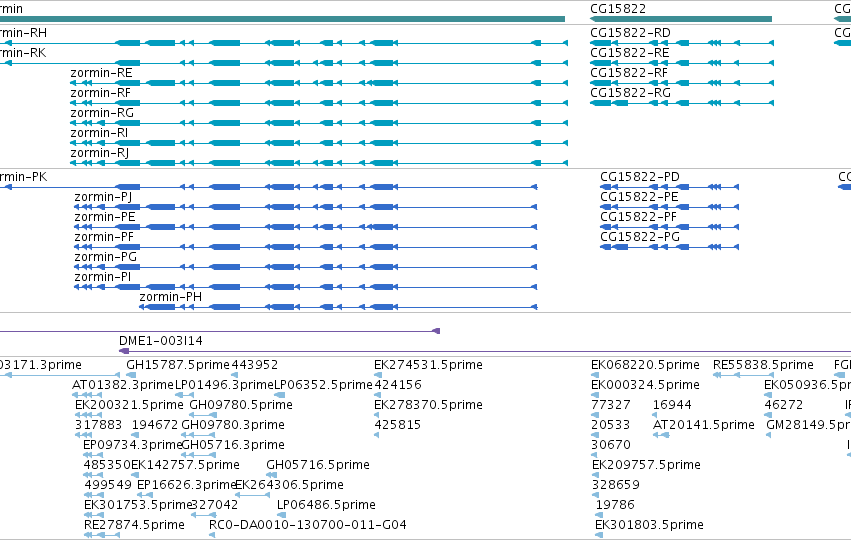Click the DME1-003I14 clone label
The height and width of the screenshot is (540, 851).
coord(161,341)
